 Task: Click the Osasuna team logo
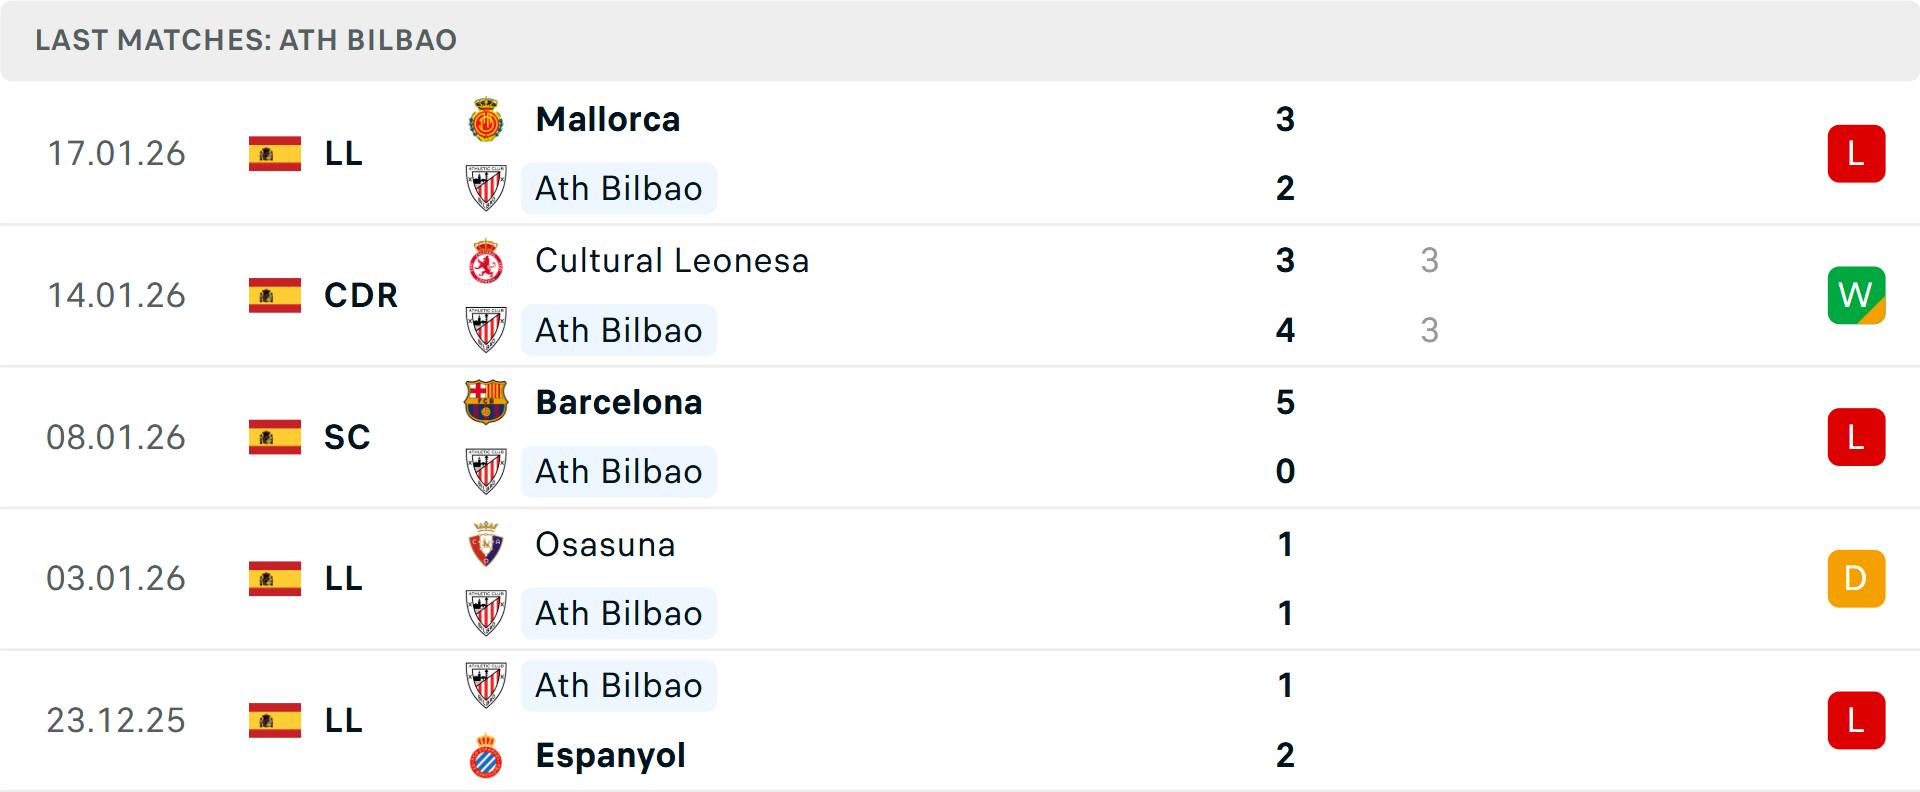tap(487, 543)
